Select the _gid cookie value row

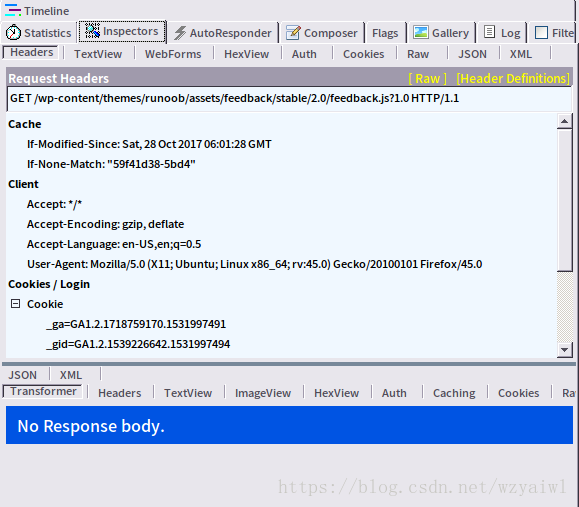138,344
